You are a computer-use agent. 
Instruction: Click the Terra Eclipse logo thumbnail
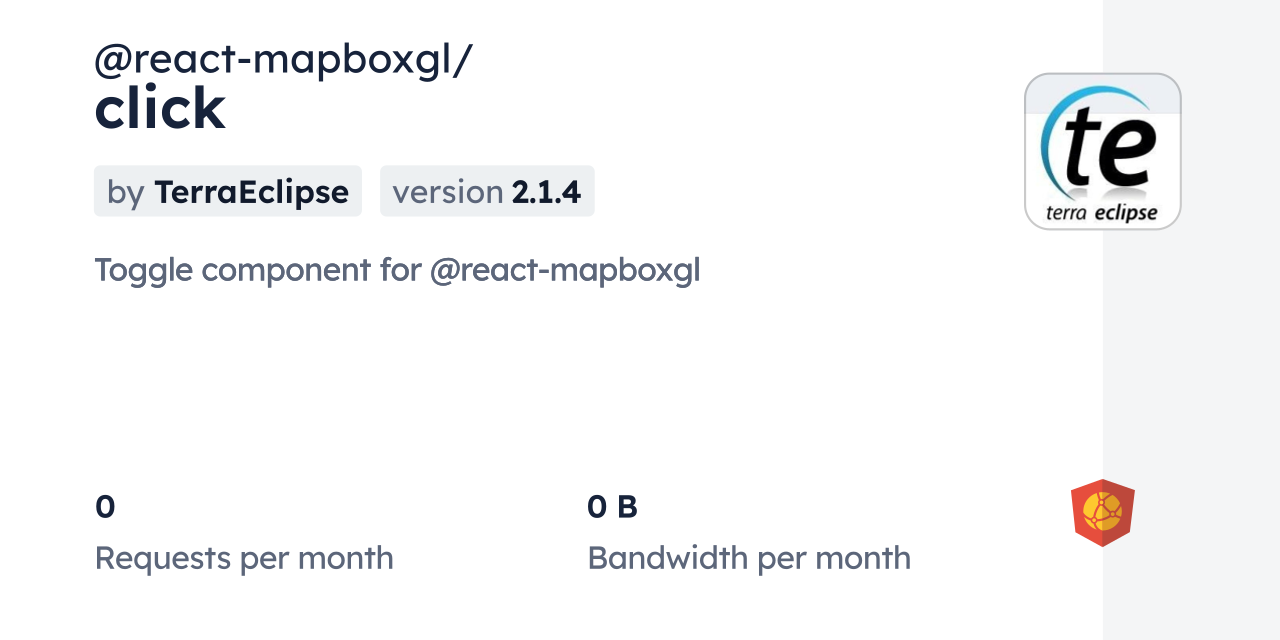tap(1102, 151)
